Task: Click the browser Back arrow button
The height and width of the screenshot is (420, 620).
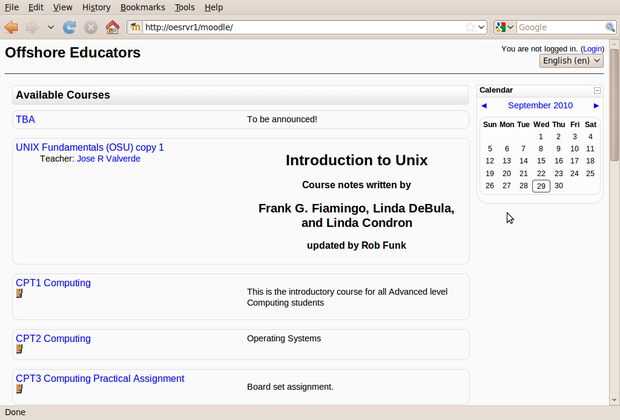Action: 11,27
